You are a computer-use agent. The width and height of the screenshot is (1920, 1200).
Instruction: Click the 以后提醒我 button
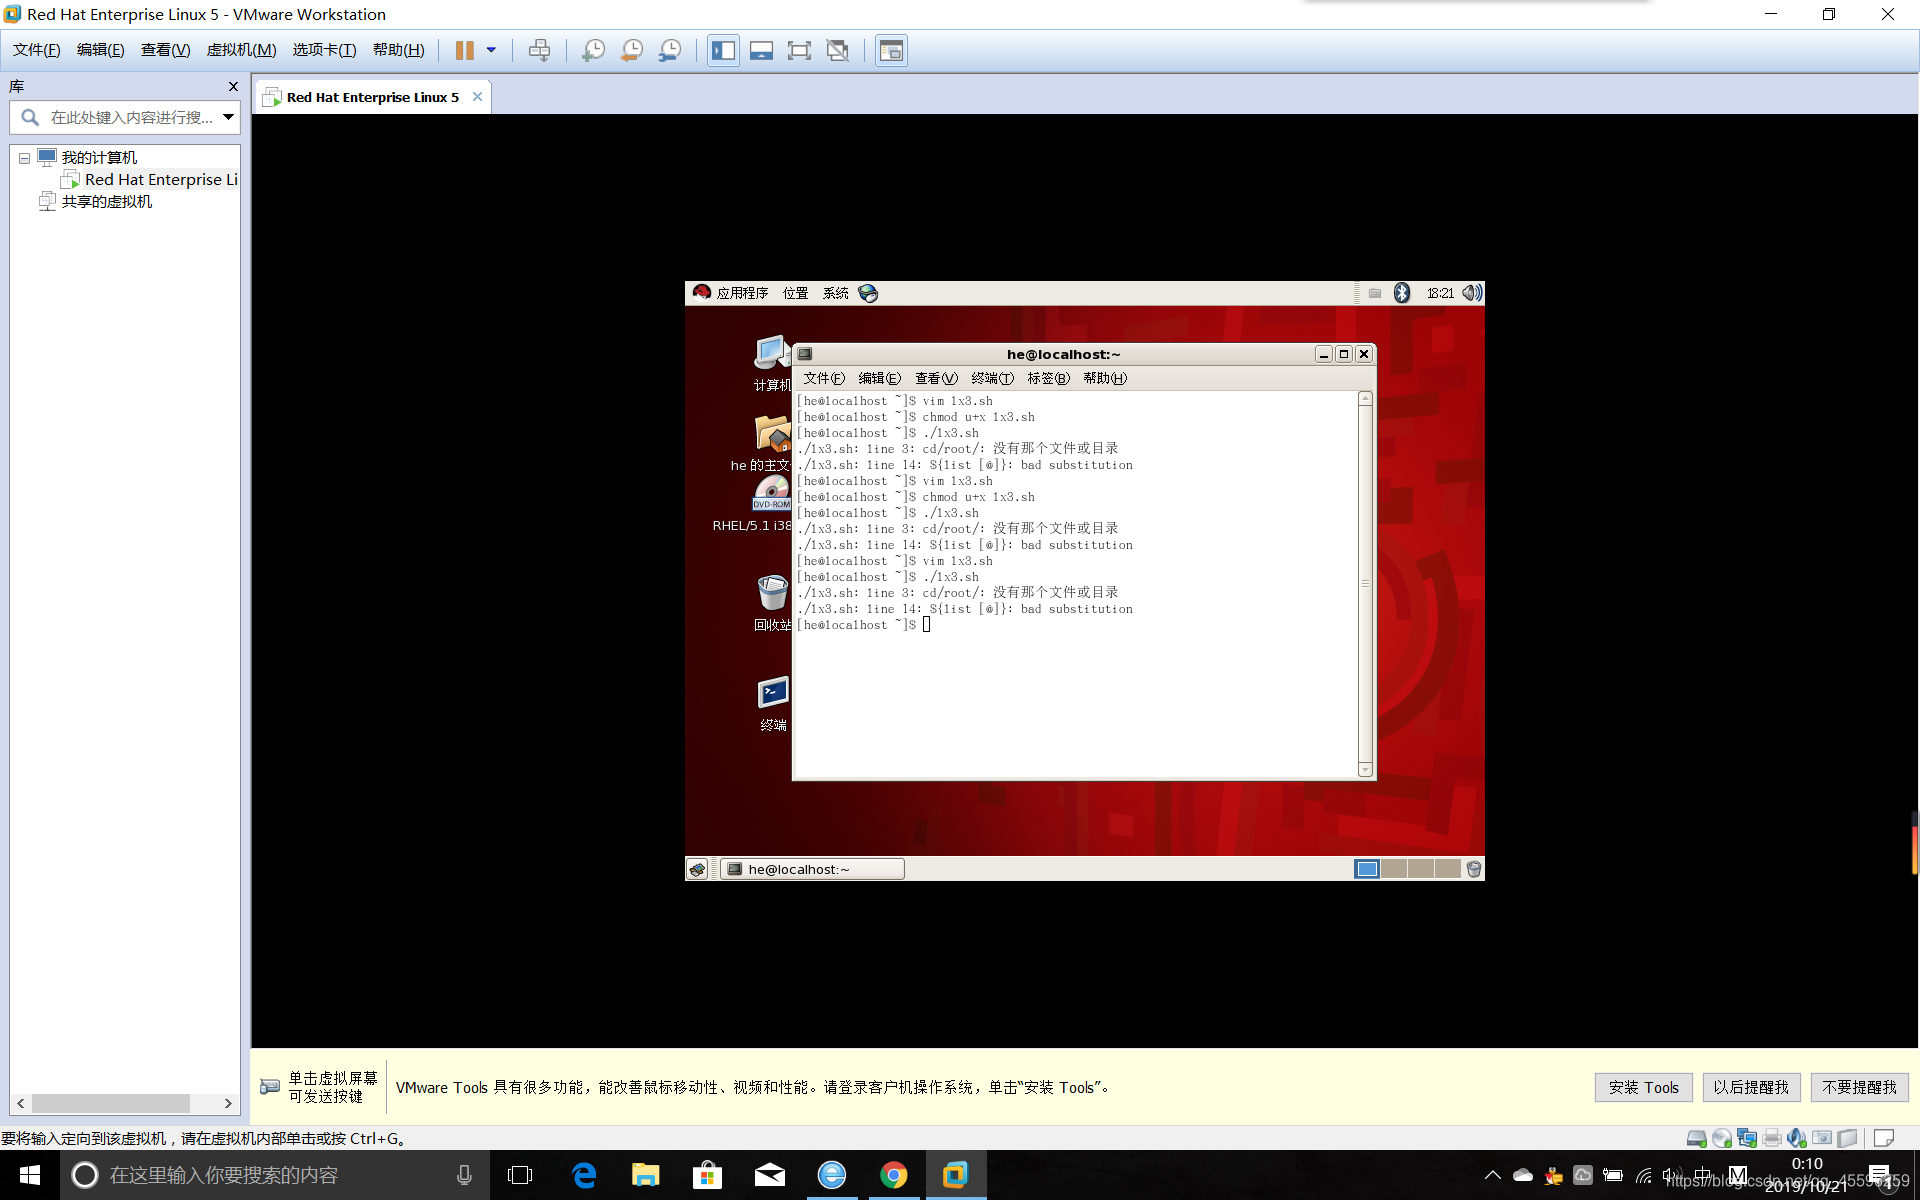point(1751,1087)
